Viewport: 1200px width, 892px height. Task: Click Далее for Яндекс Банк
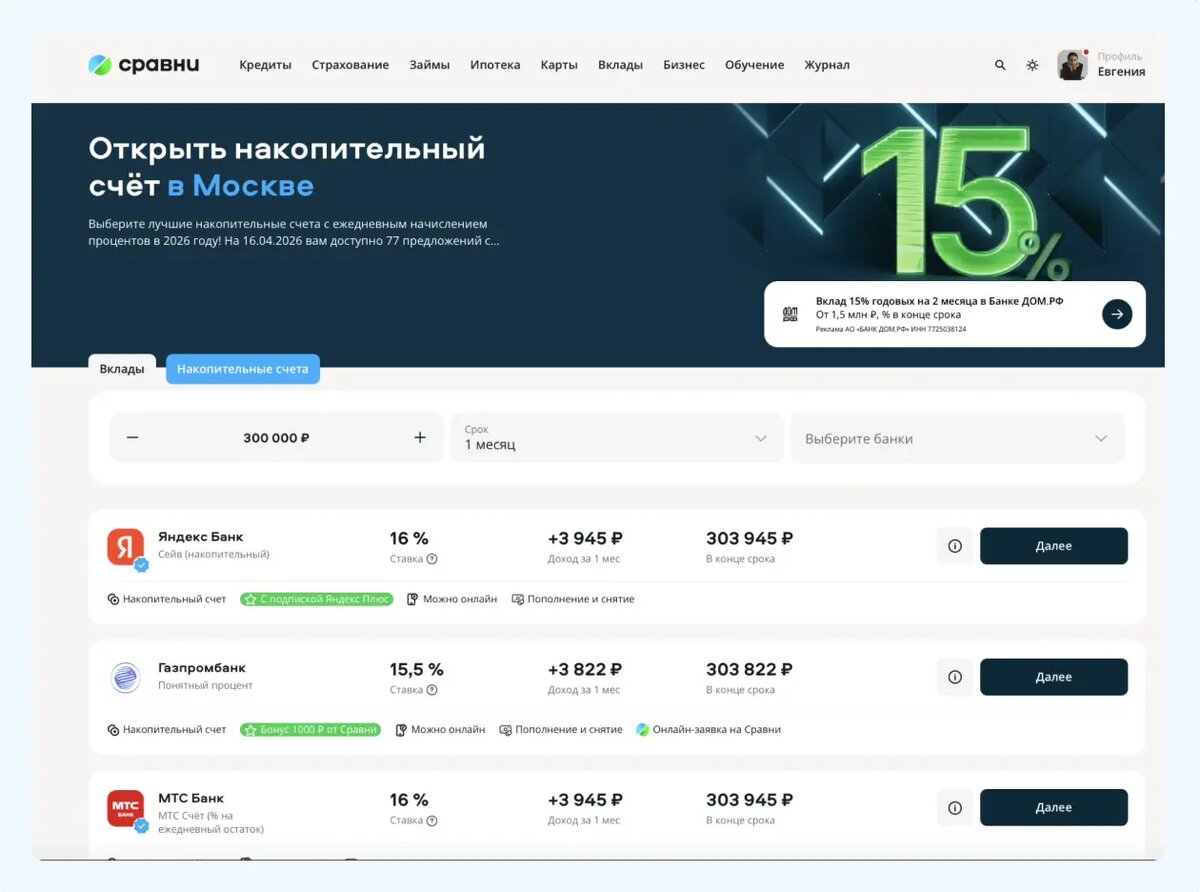(1054, 546)
